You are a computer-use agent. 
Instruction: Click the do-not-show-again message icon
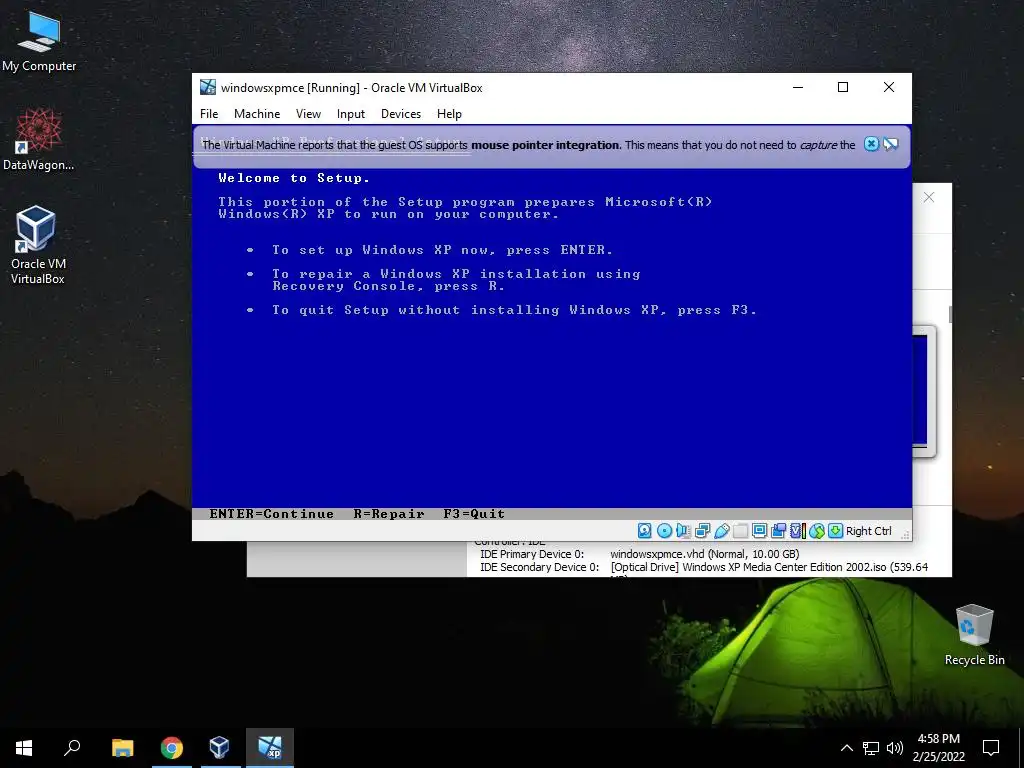(x=890, y=144)
